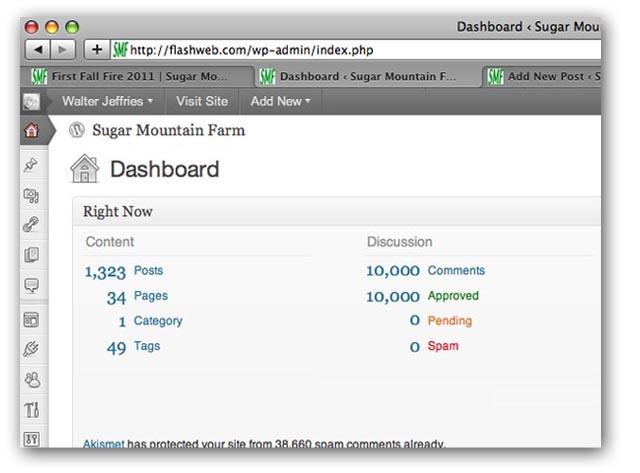Click the 0 count beside Spam
Viewport: 640px width, 473px height.
tap(415, 347)
